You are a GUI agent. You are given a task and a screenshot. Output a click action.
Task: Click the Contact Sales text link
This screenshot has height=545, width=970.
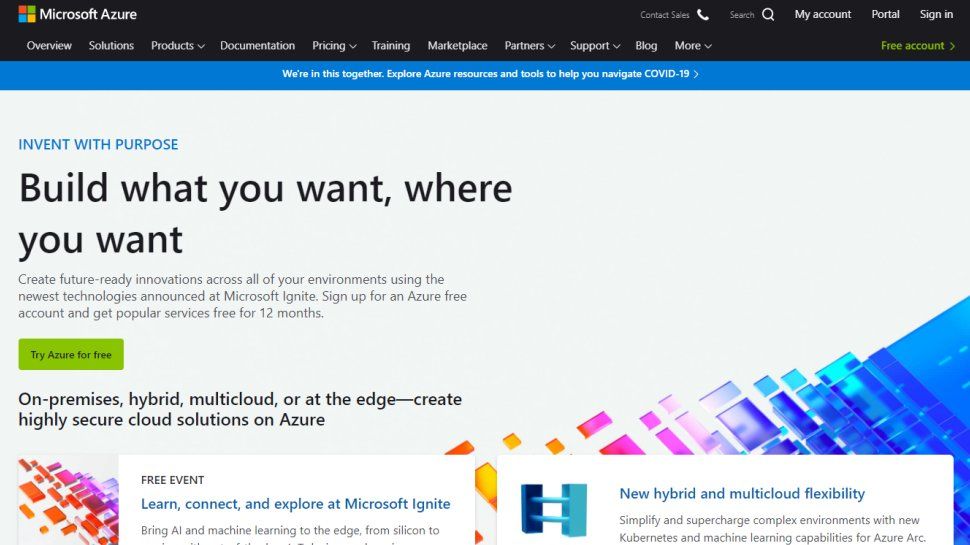point(664,15)
